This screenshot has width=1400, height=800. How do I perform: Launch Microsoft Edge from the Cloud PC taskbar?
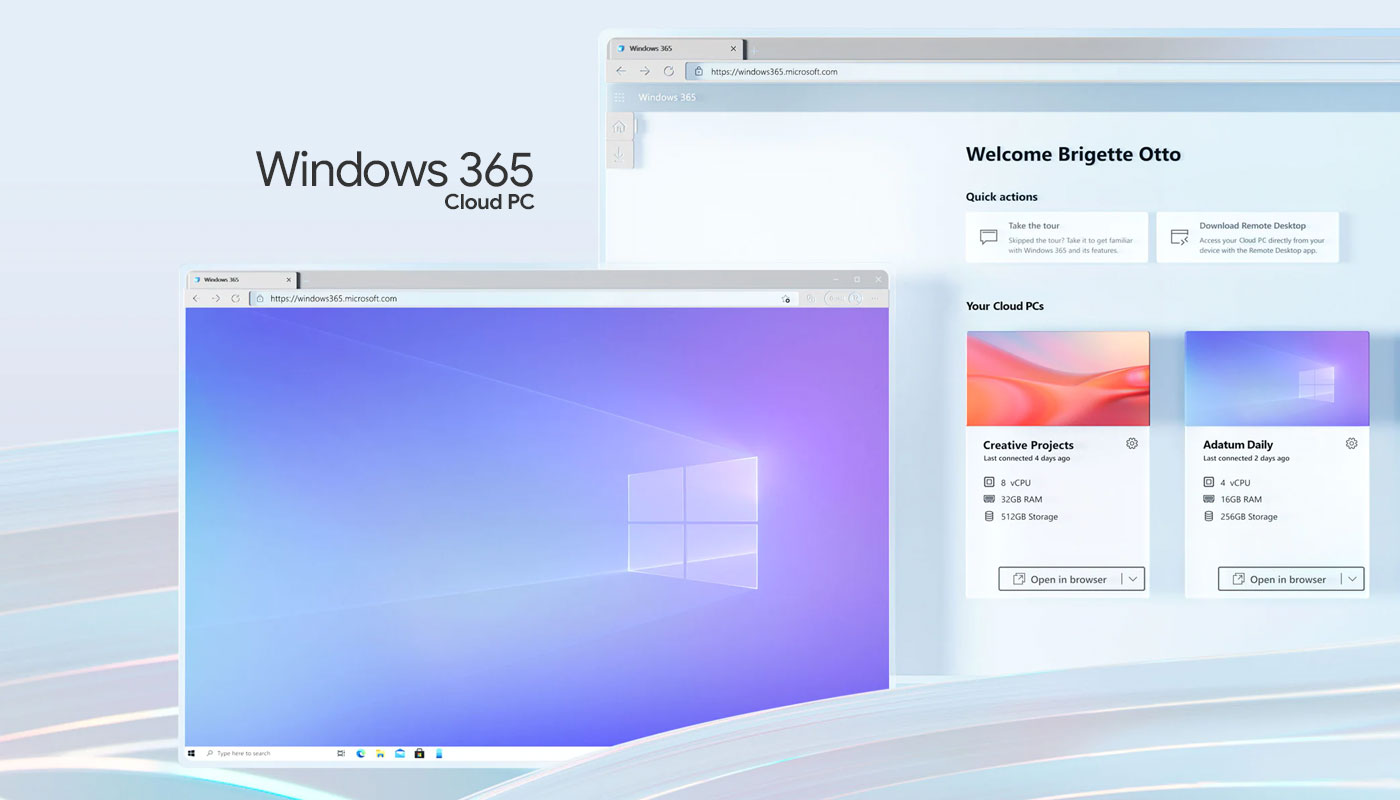[x=361, y=753]
